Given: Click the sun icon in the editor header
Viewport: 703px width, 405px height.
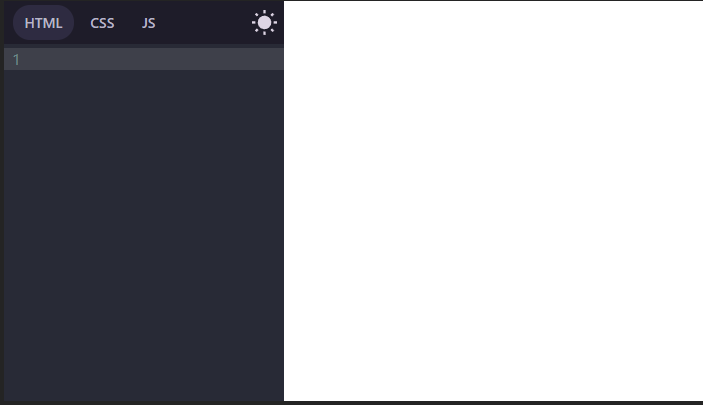Looking at the screenshot, I should point(264,22).
